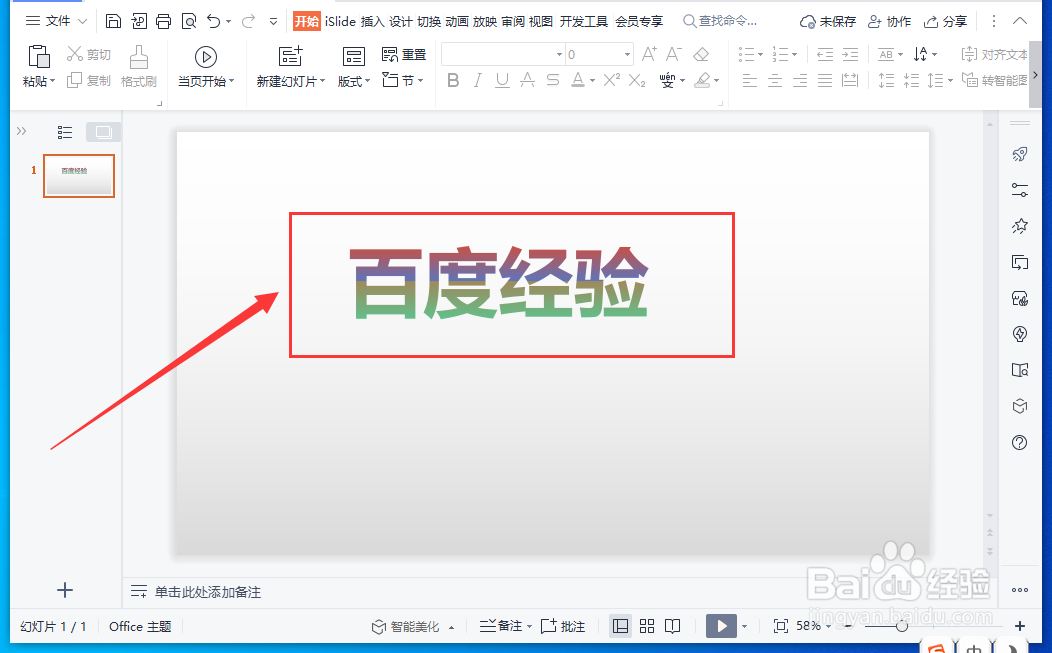Increase font size with A+ icon
The width and height of the screenshot is (1052, 653).
point(649,54)
